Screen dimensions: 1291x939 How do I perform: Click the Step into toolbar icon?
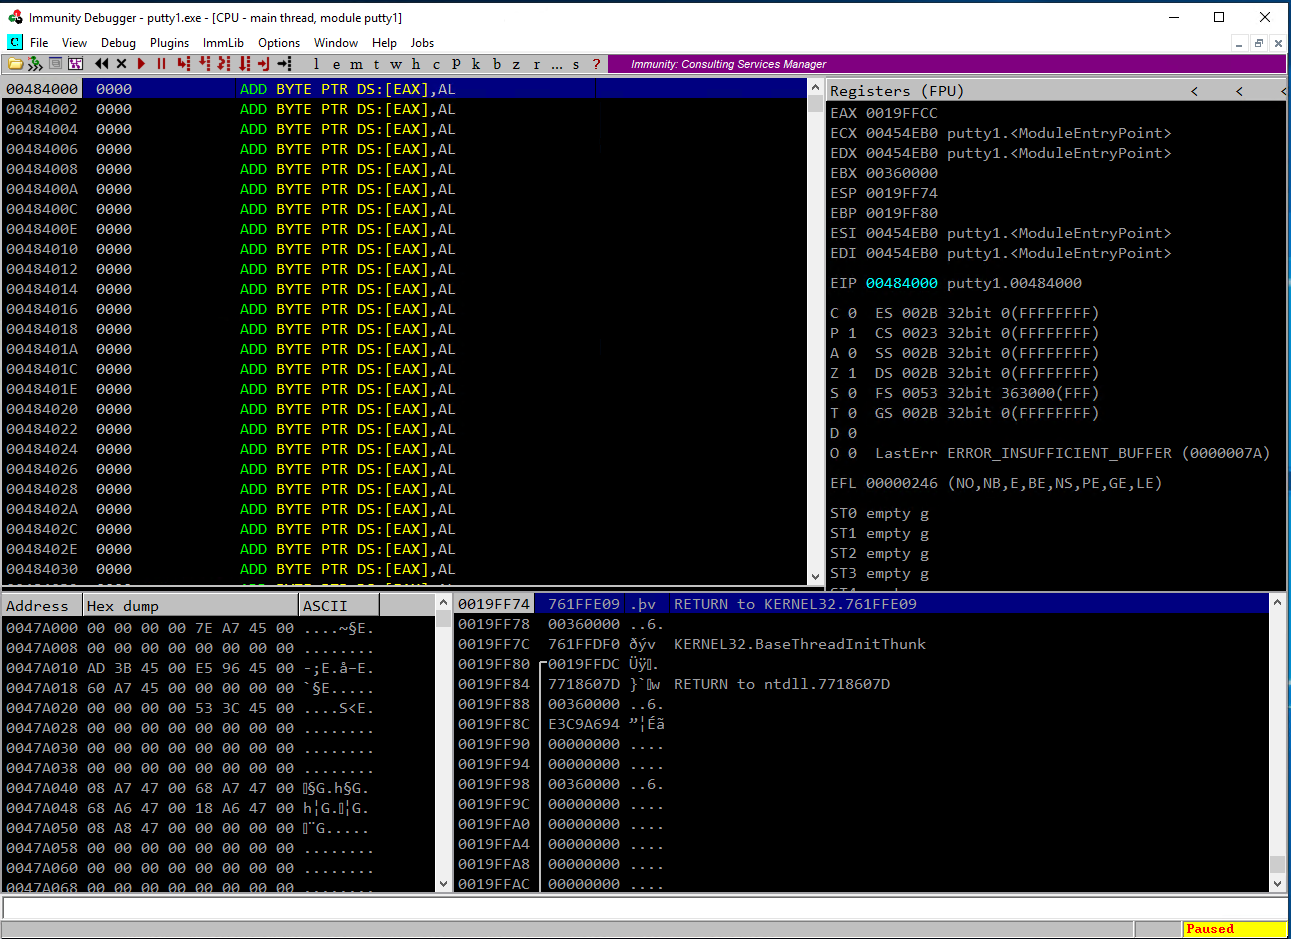coord(183,64)
